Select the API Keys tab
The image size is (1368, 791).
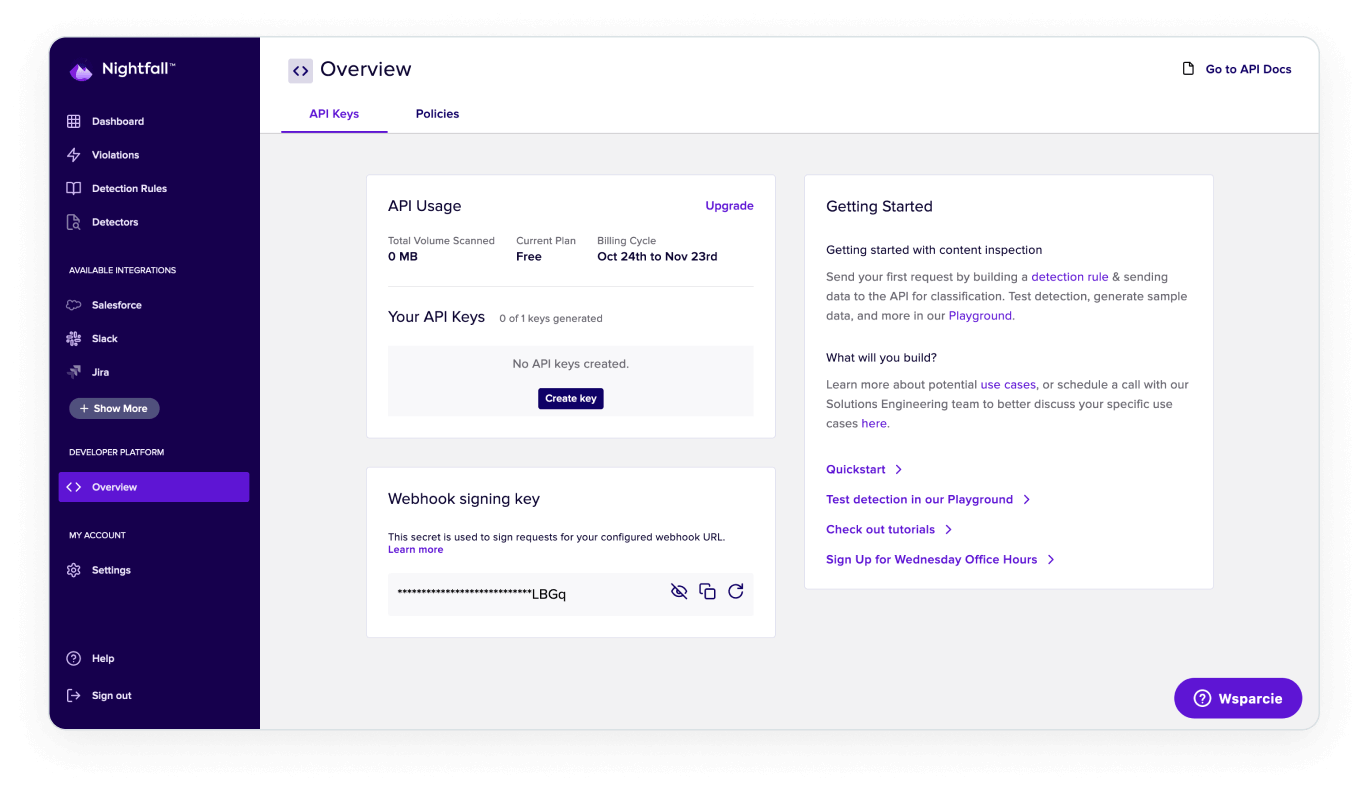click(334, 114)
